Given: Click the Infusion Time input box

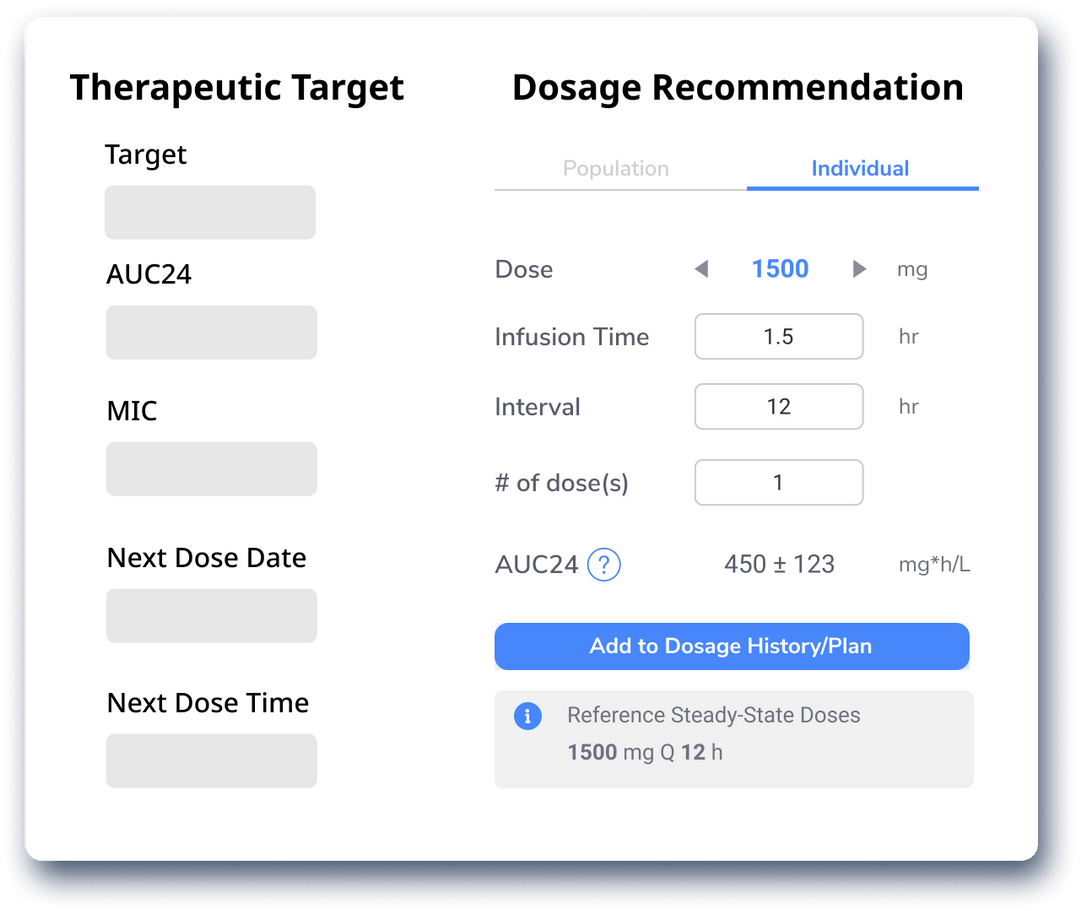Looking at the screenshot, I should point(778,336).
